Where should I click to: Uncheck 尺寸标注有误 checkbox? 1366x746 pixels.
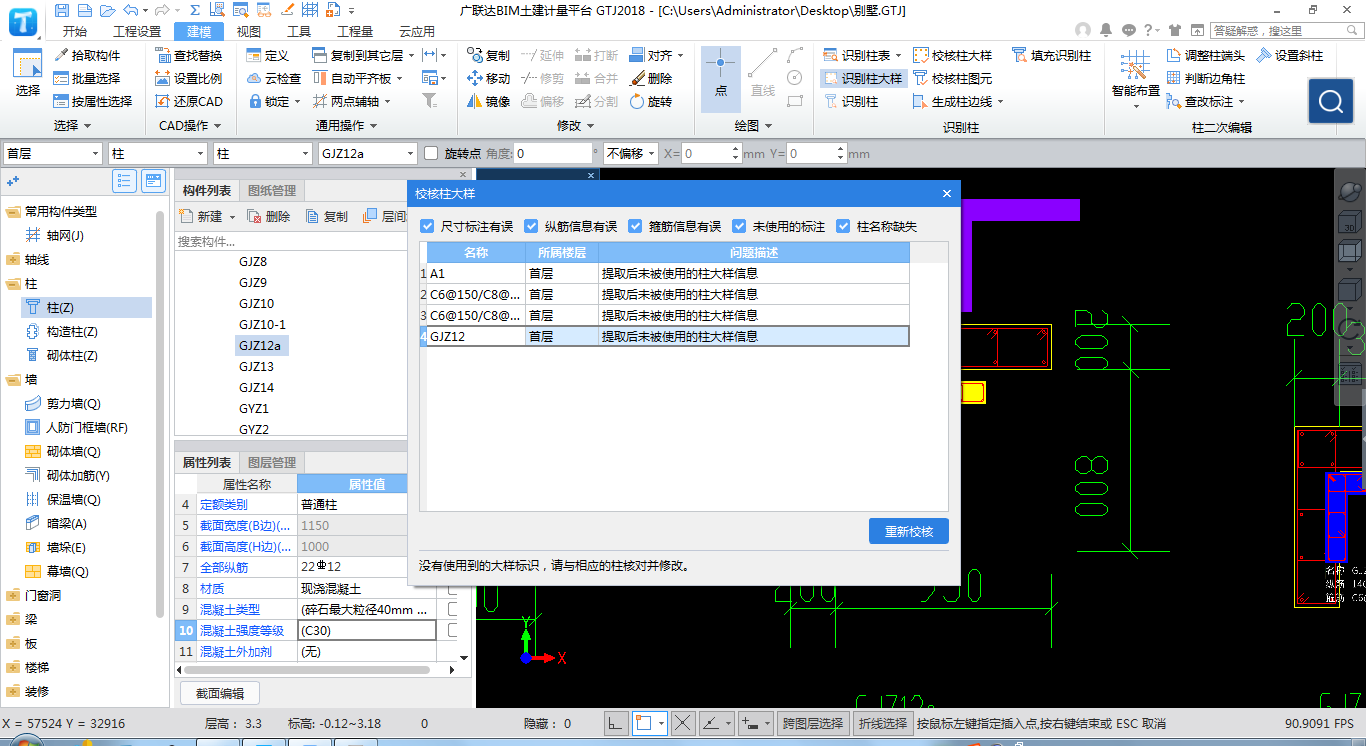click(x=428, y=226)
